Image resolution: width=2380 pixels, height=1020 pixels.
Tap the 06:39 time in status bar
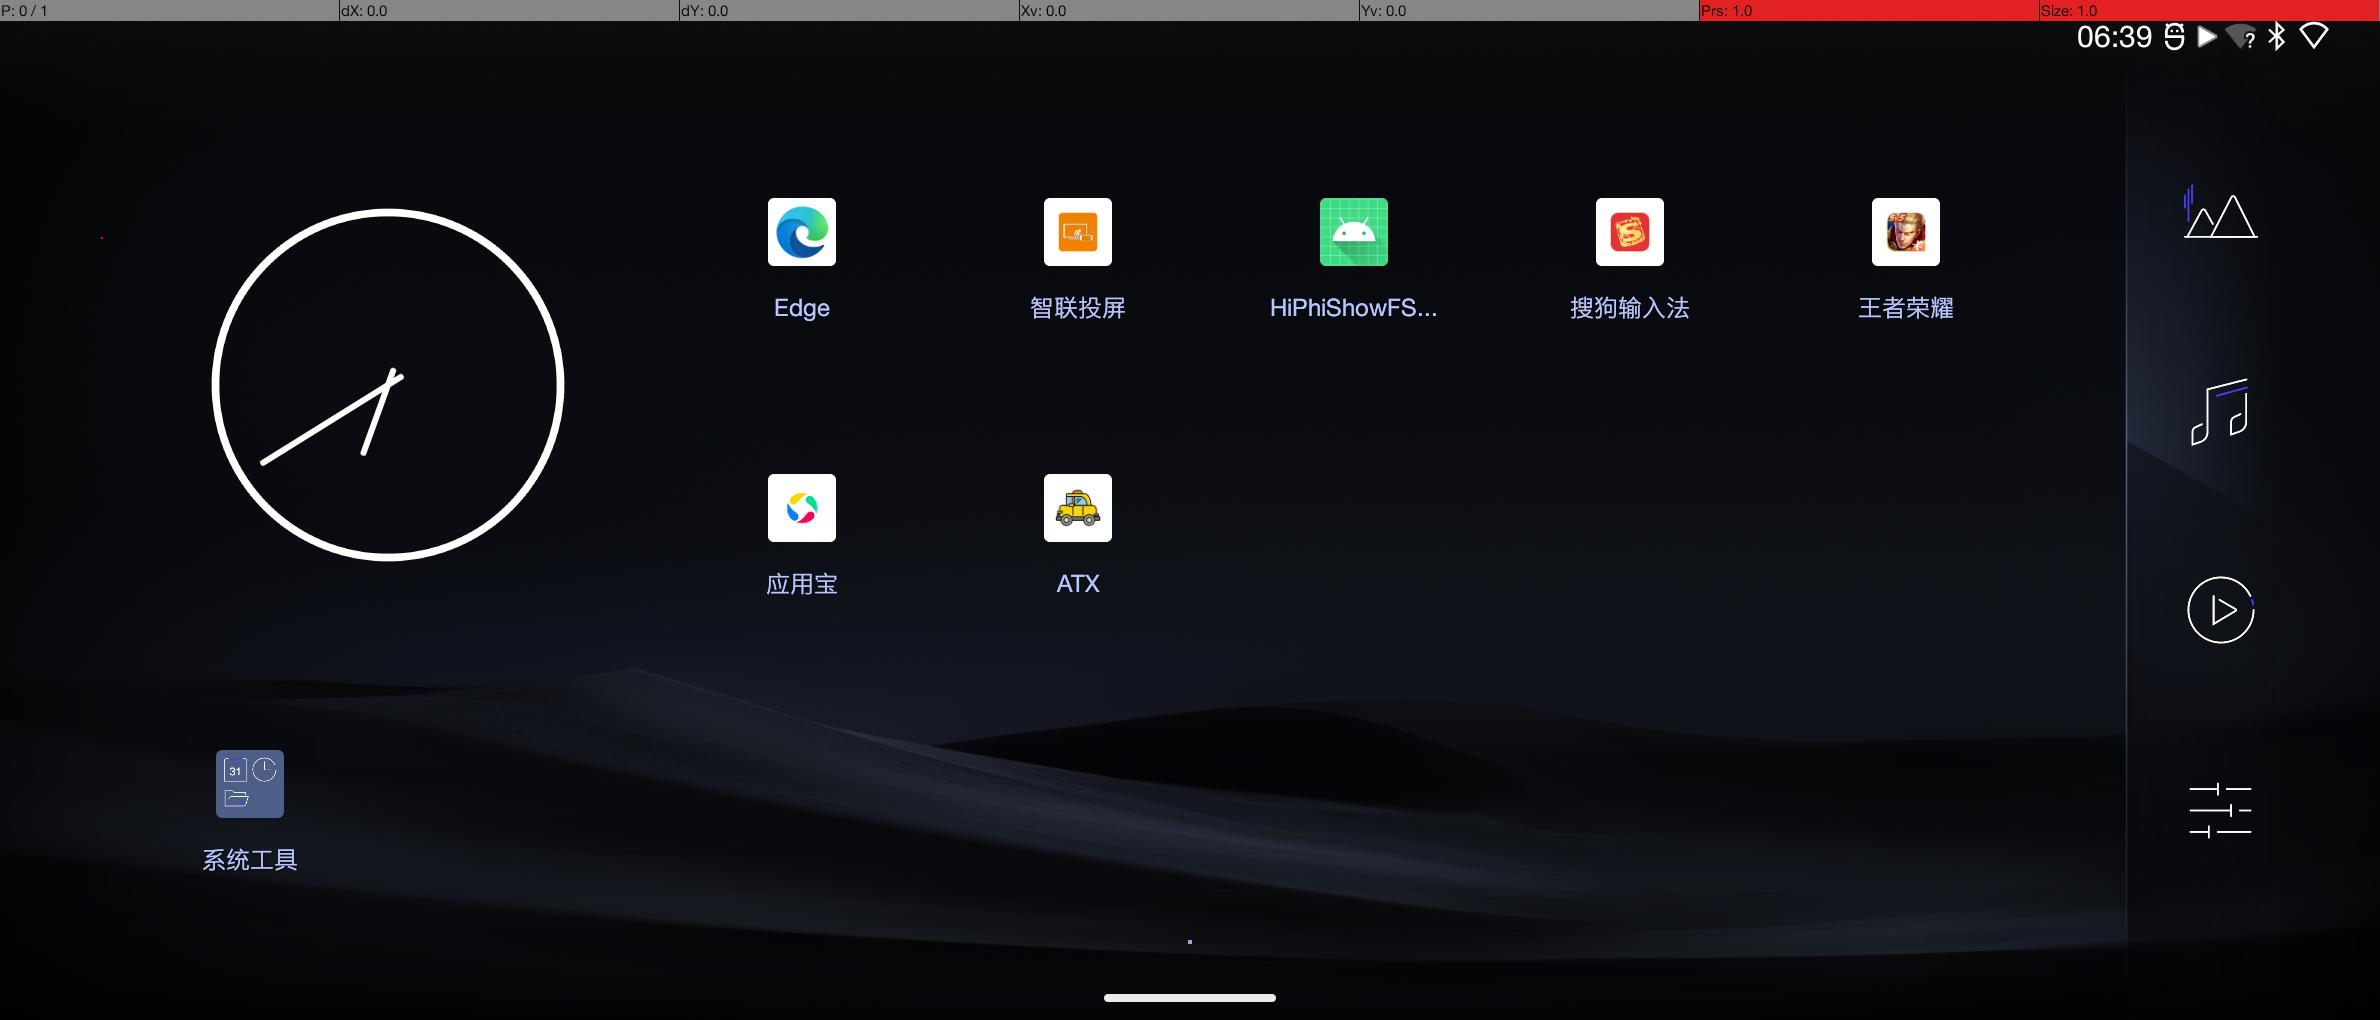[x=2114, y=37]
